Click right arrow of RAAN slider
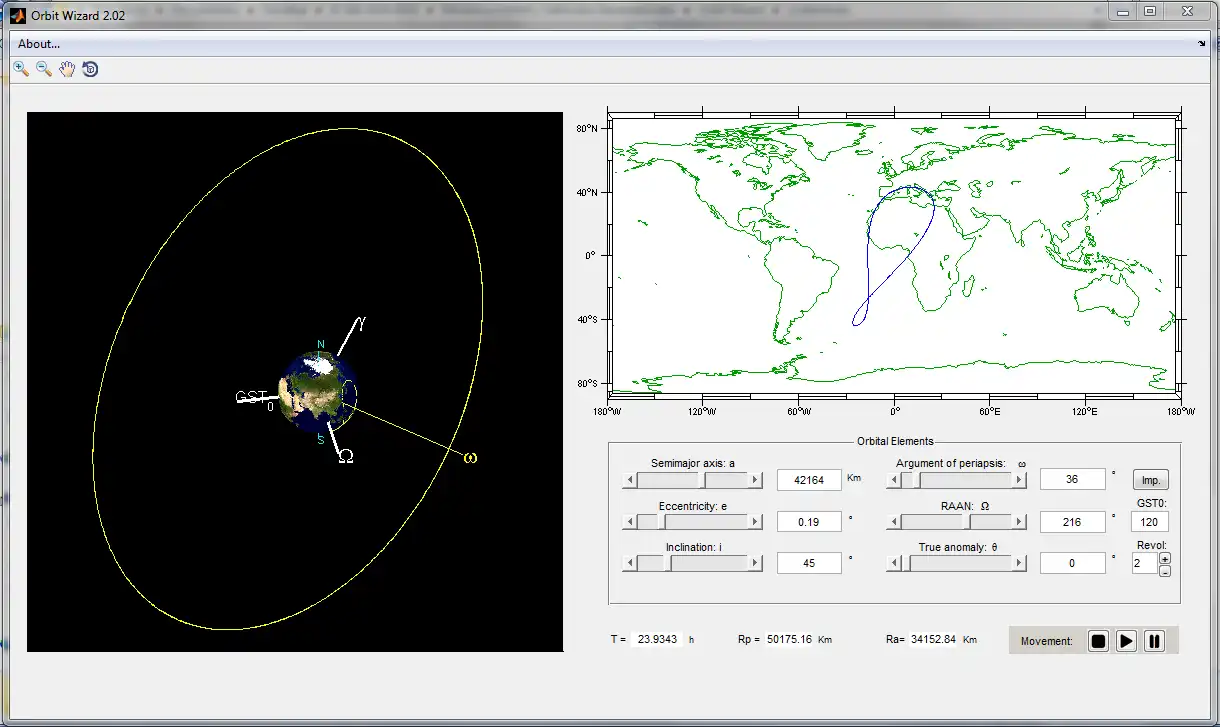The image size is (1220, 727). tap(1019, 522)
